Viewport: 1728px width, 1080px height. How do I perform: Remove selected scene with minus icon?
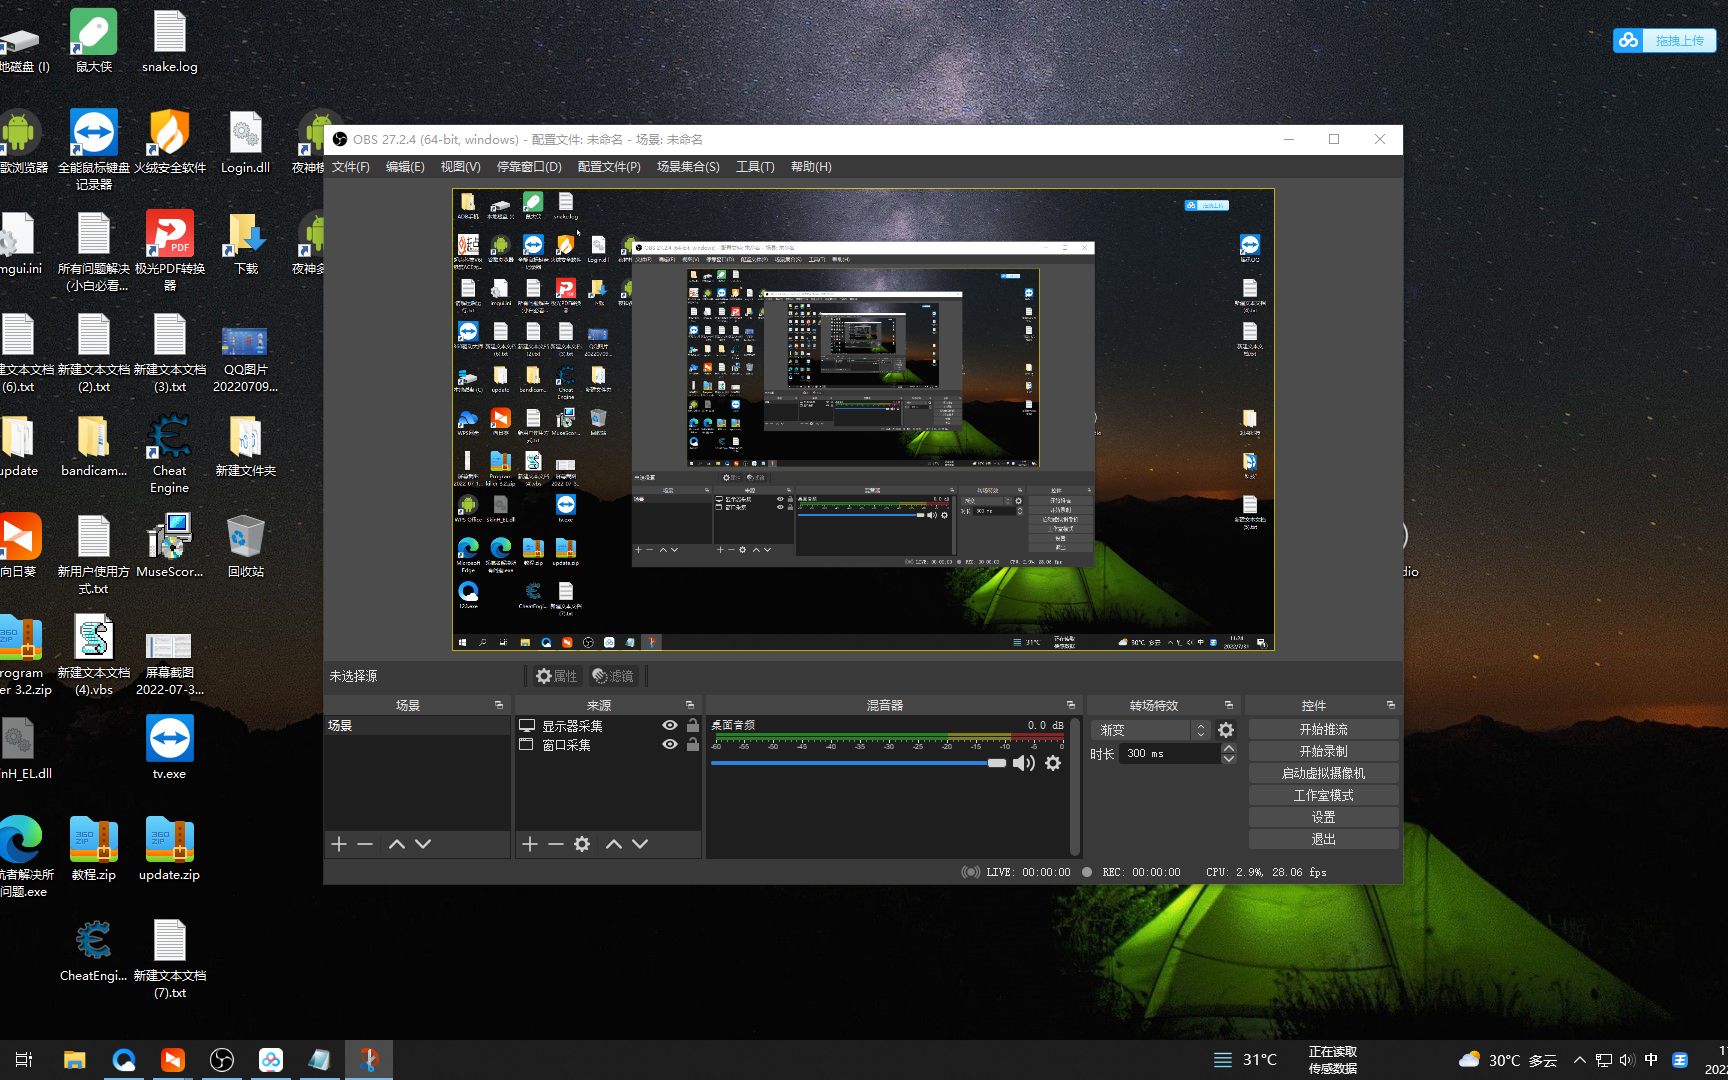(x=365, y=844)
